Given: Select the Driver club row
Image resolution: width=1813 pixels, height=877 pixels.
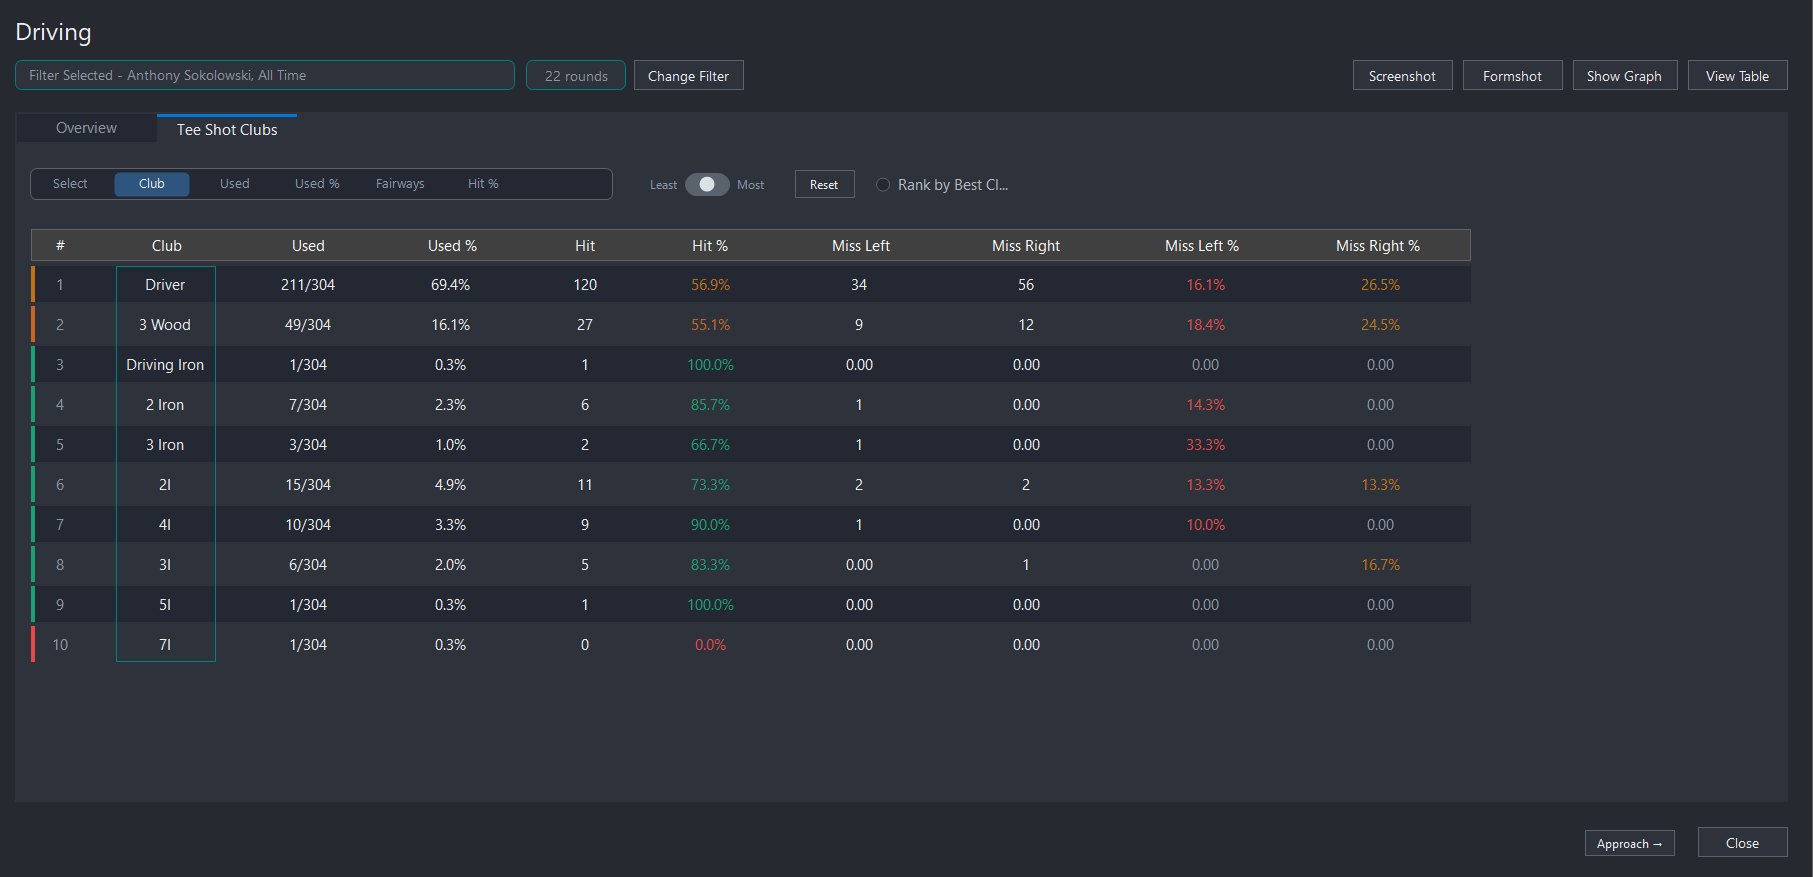Looking at the screenshot, I should pos(751,284).
